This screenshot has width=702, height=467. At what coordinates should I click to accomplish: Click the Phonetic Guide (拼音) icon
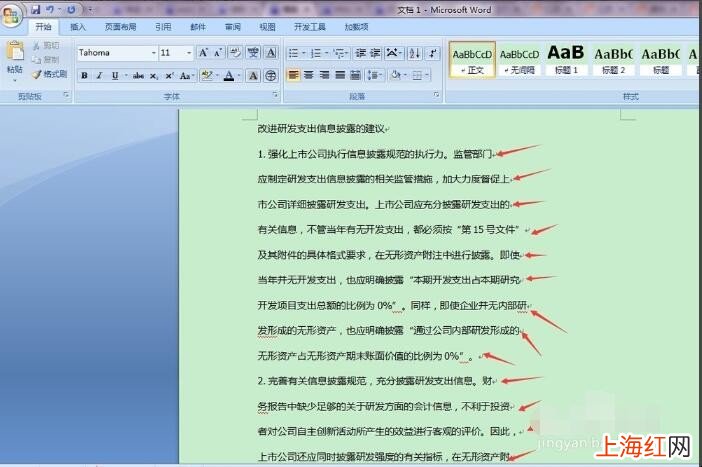pyautogui.click(x=253, y=53)
